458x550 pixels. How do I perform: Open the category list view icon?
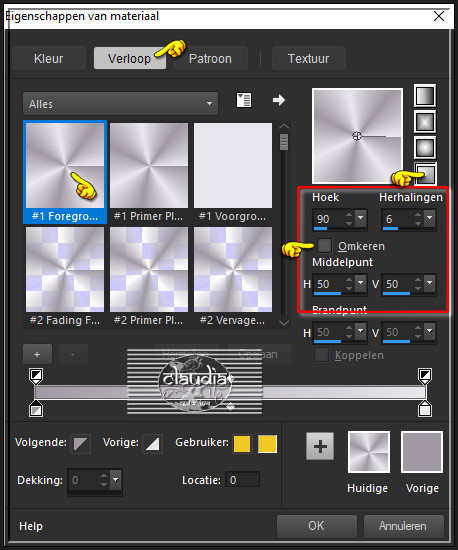point(244,100)
